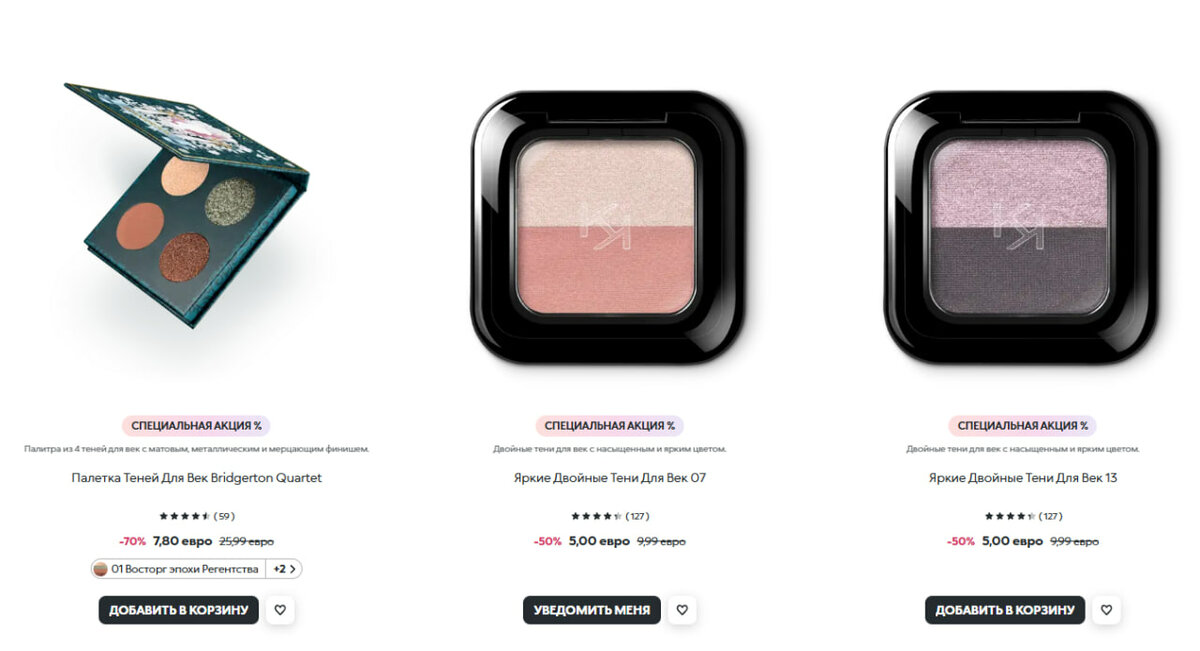Click Уведомить меня for eyeshadow 07
Image resolution: width=1200 pixels, height=651 pixels.
pyautogui.click(x=592, y=610)
